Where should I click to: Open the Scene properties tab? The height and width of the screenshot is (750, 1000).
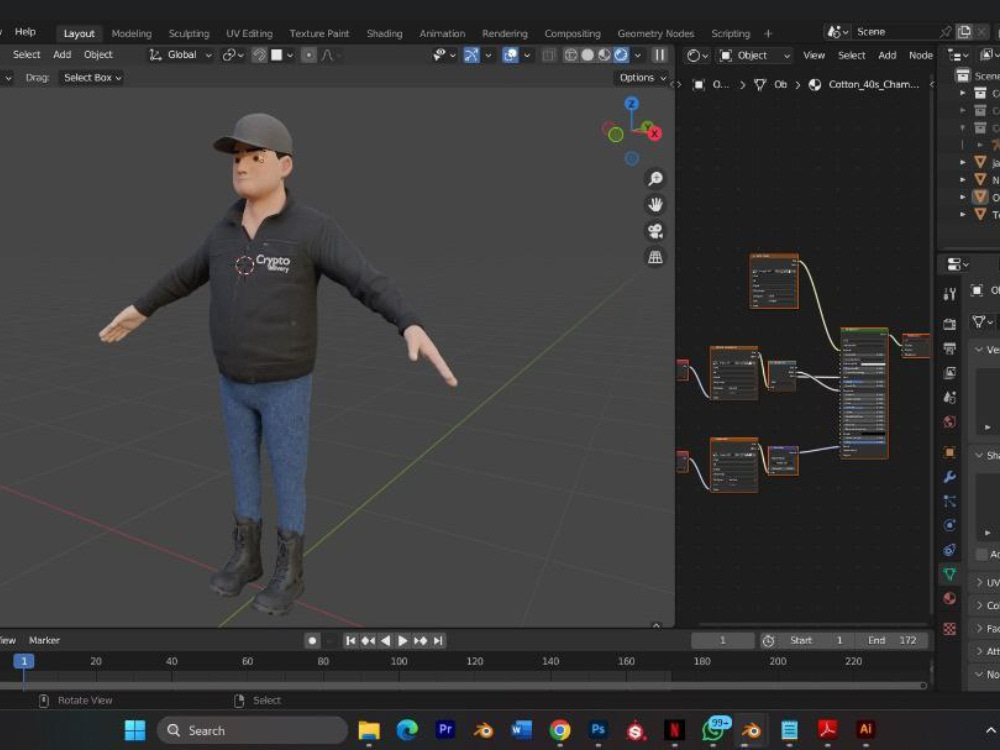coord(950,397)
